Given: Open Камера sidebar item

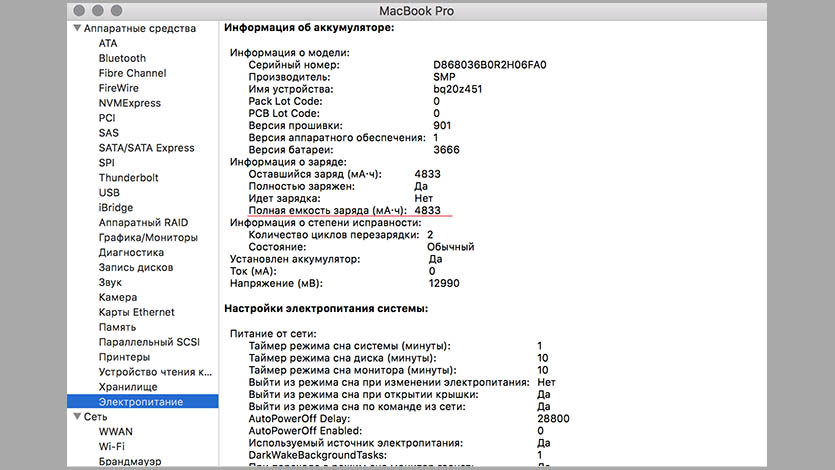Looking at the screenshot, I should pos(118,297).
